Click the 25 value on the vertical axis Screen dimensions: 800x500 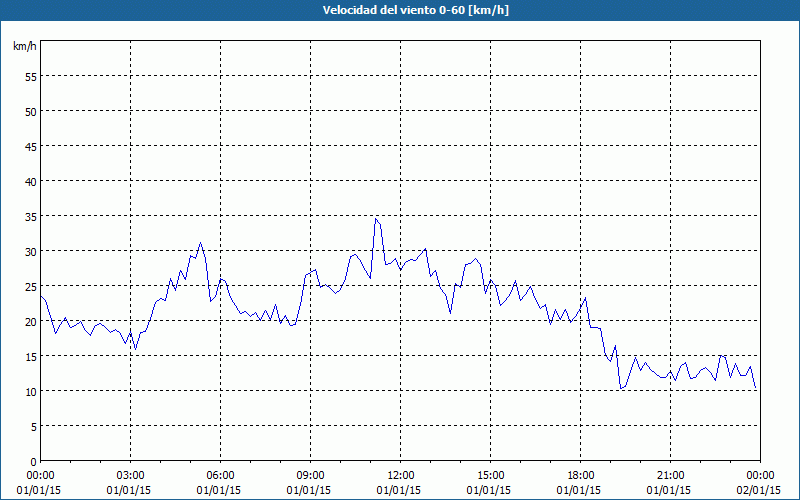(x=31, y=286)
